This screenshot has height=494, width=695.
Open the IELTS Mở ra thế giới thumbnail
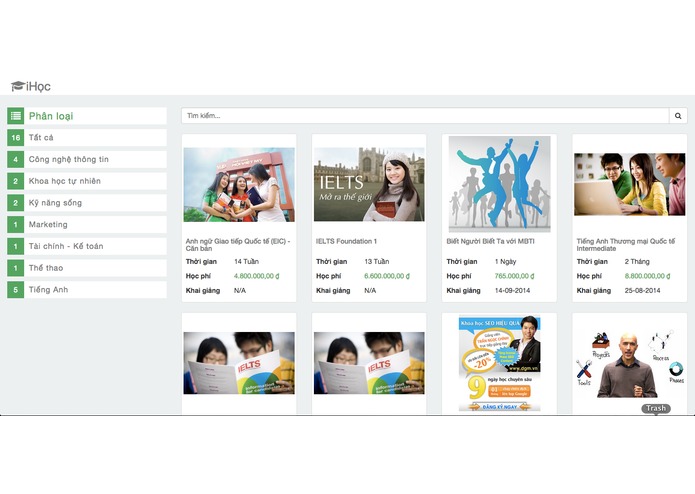(369, 184)
